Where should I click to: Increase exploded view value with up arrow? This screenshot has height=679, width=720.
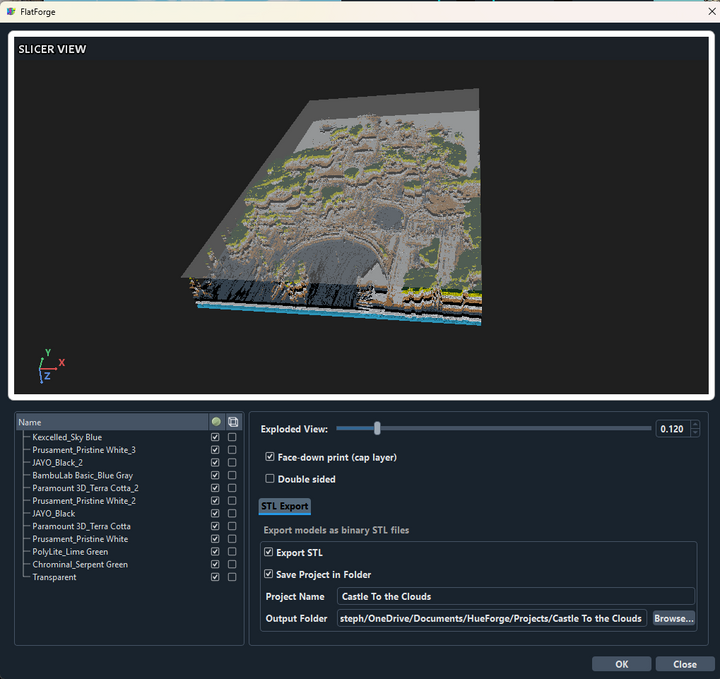695,424
